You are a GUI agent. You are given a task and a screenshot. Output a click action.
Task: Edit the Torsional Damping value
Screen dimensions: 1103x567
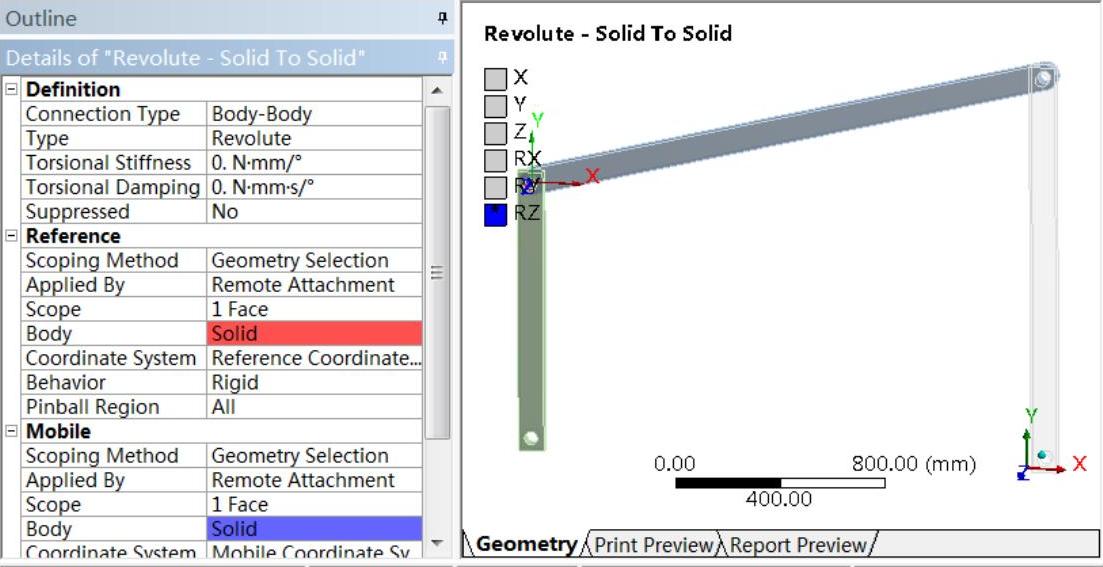point(314,187)
